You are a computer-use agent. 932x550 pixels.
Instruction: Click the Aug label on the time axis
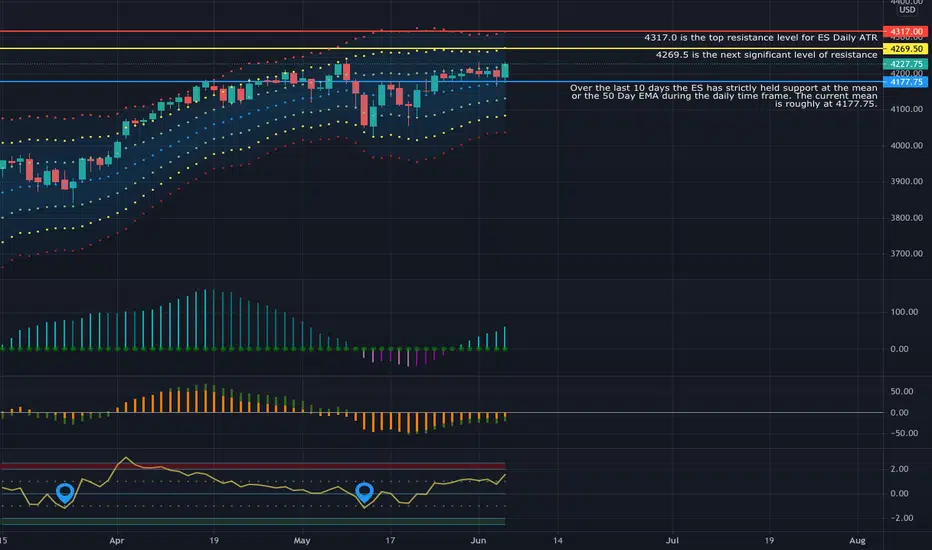pos(857,540)
